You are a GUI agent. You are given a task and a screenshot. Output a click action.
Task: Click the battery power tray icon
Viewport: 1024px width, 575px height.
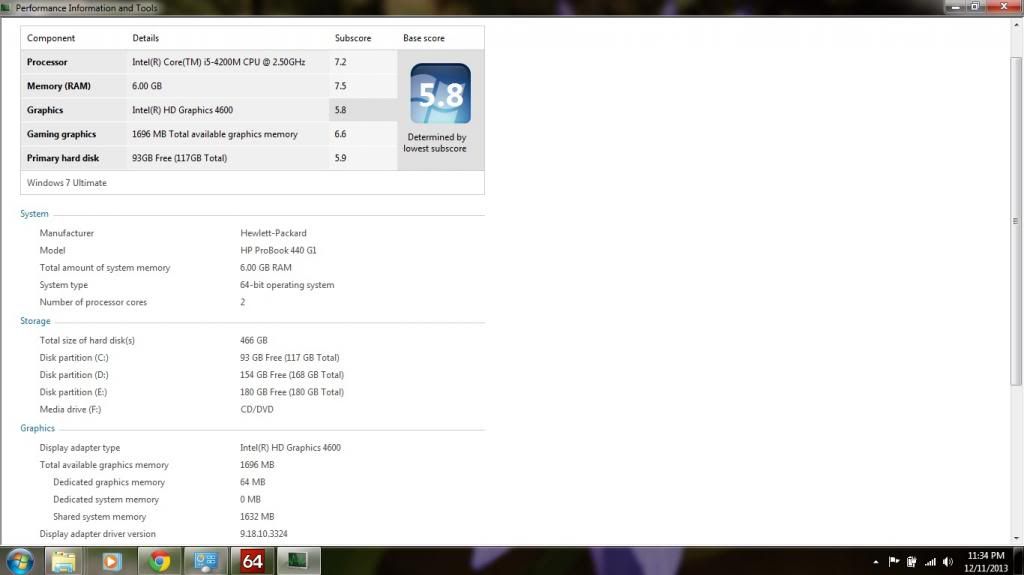[x=911, y=561]
